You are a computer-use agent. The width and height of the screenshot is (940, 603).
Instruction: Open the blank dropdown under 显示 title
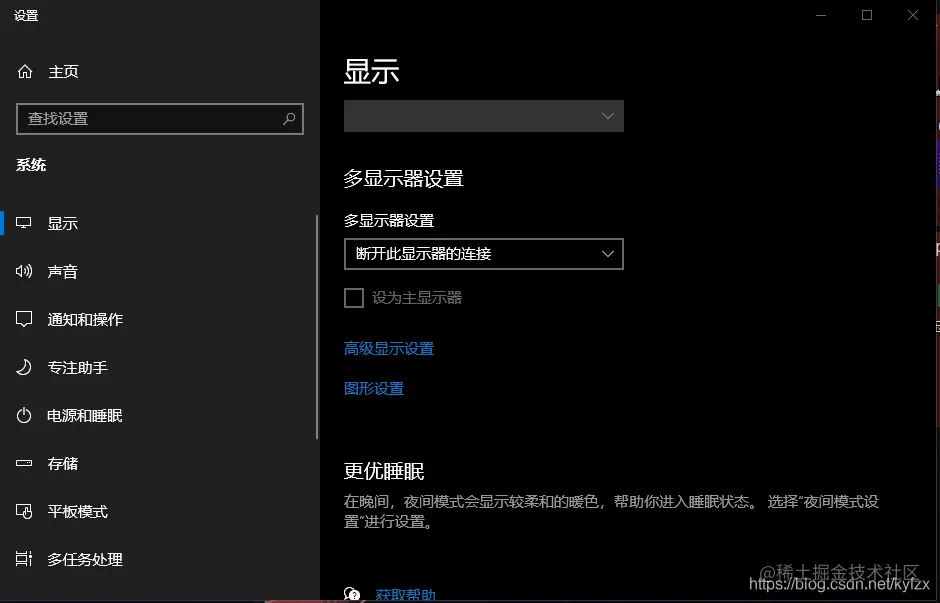pyautogui.click(x=484, y=116)
